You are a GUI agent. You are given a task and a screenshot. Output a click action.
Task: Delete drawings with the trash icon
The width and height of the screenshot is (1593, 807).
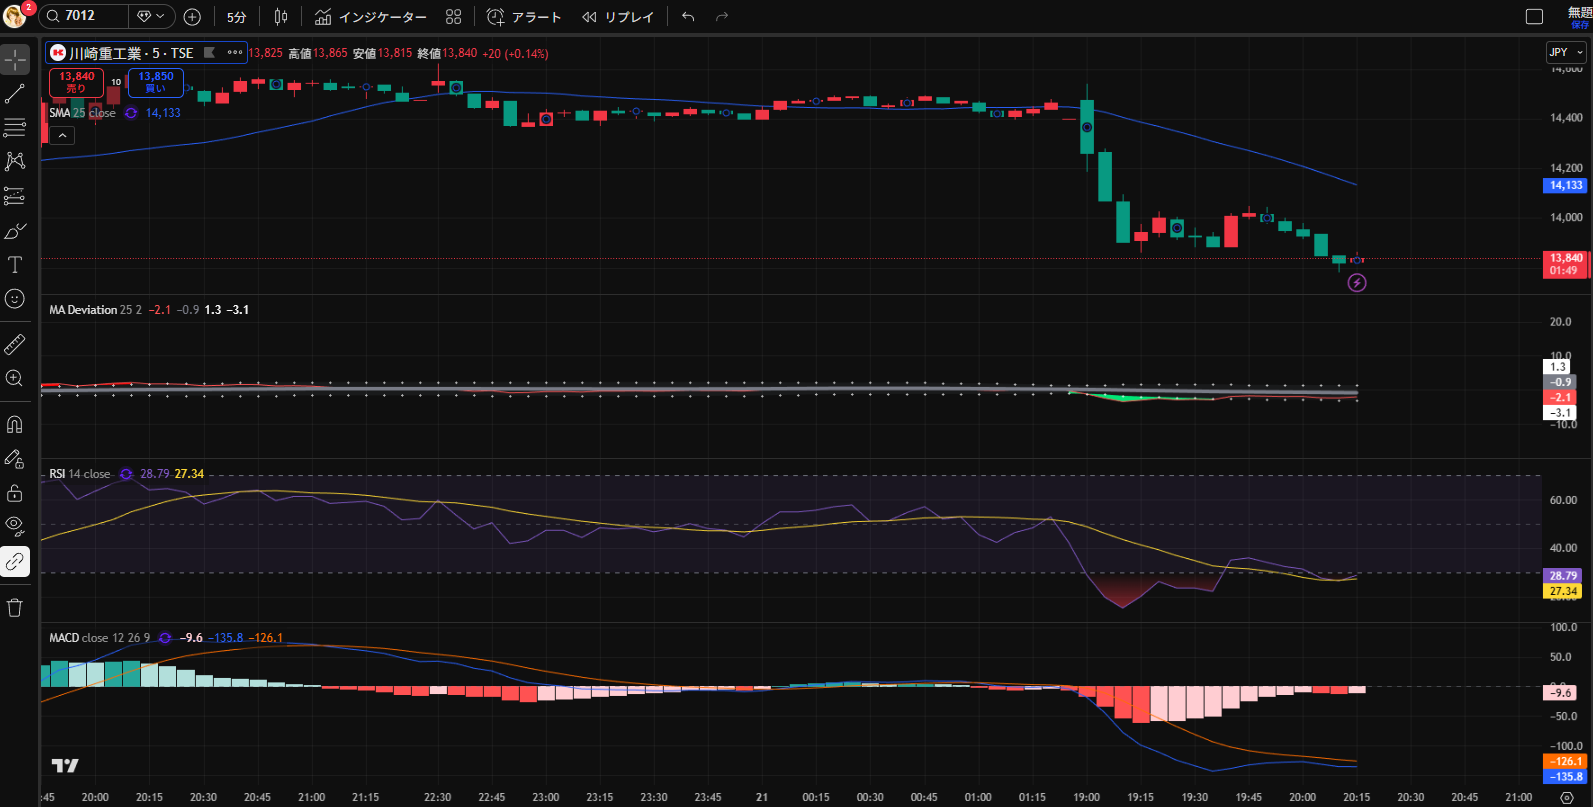tap(15, 608)
